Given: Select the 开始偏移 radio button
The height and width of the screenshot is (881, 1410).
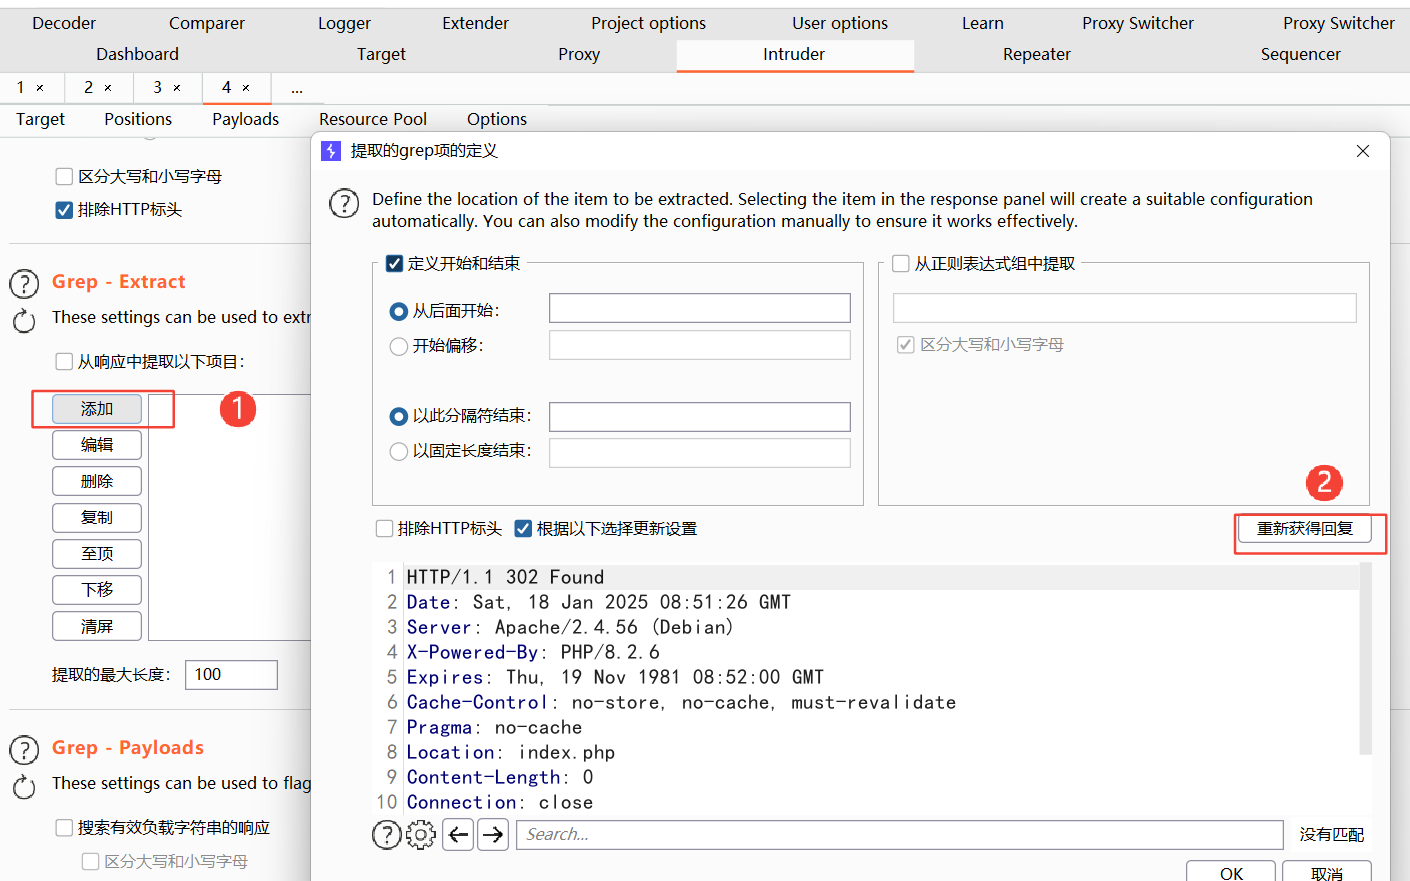Looking at the screenshot, I should (x=399, y=347).
